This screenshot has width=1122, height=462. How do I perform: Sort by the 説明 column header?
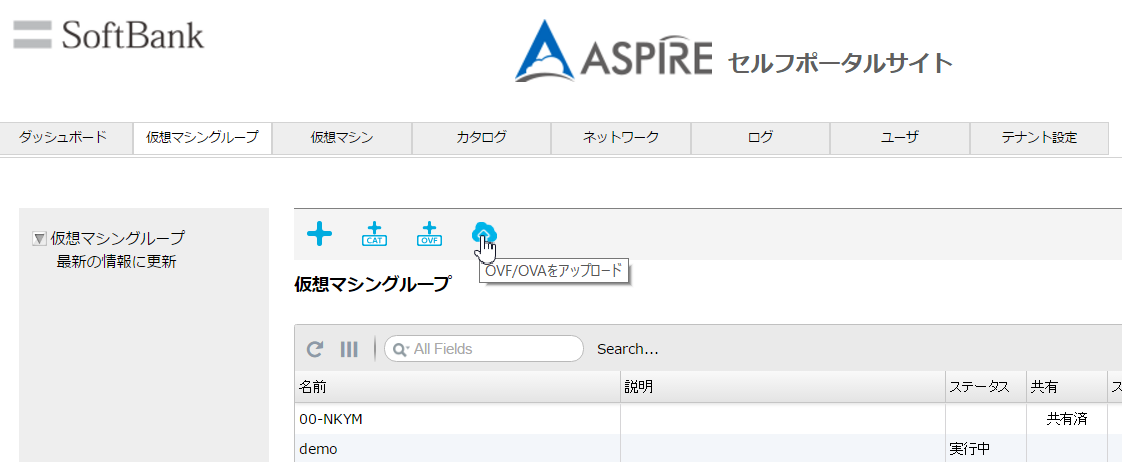[783, 387]
